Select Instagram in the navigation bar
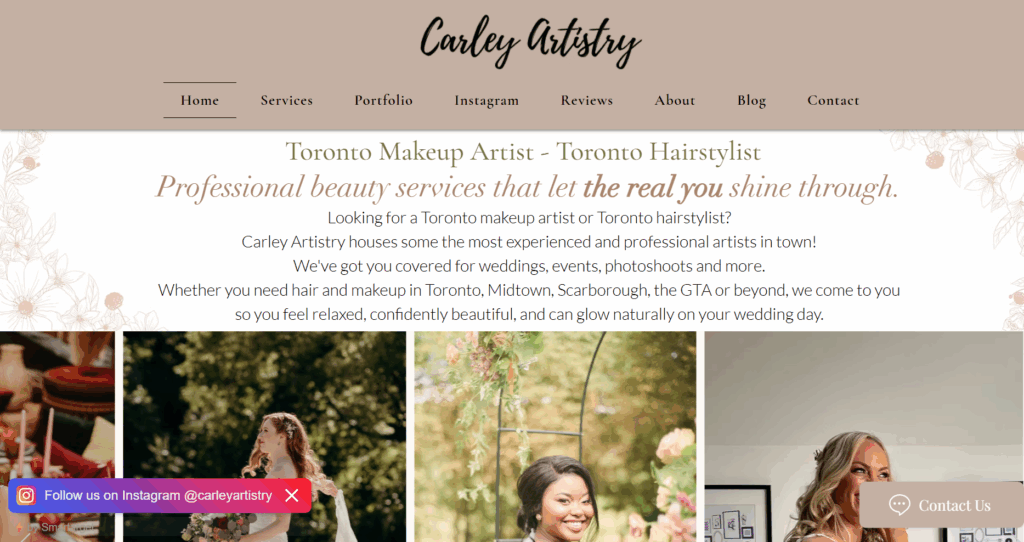This screenshot has height=542, width=1024. pyautogui.click(x=487, y=100)
